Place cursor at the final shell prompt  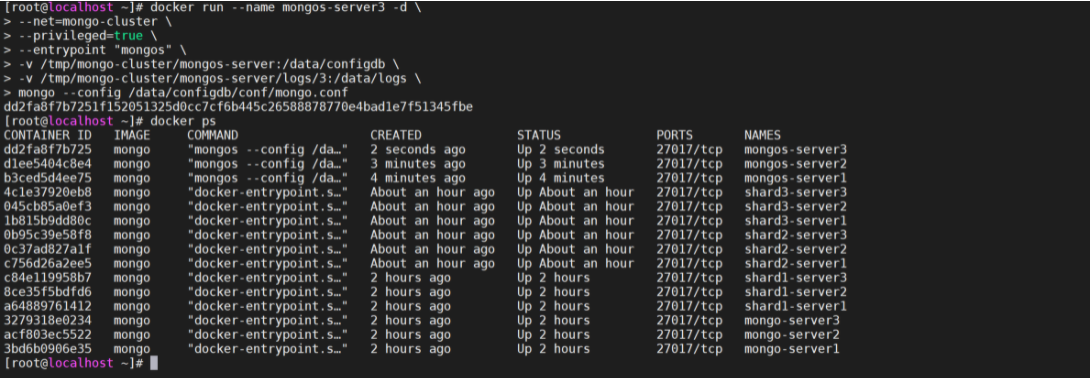tap(154, 363)
